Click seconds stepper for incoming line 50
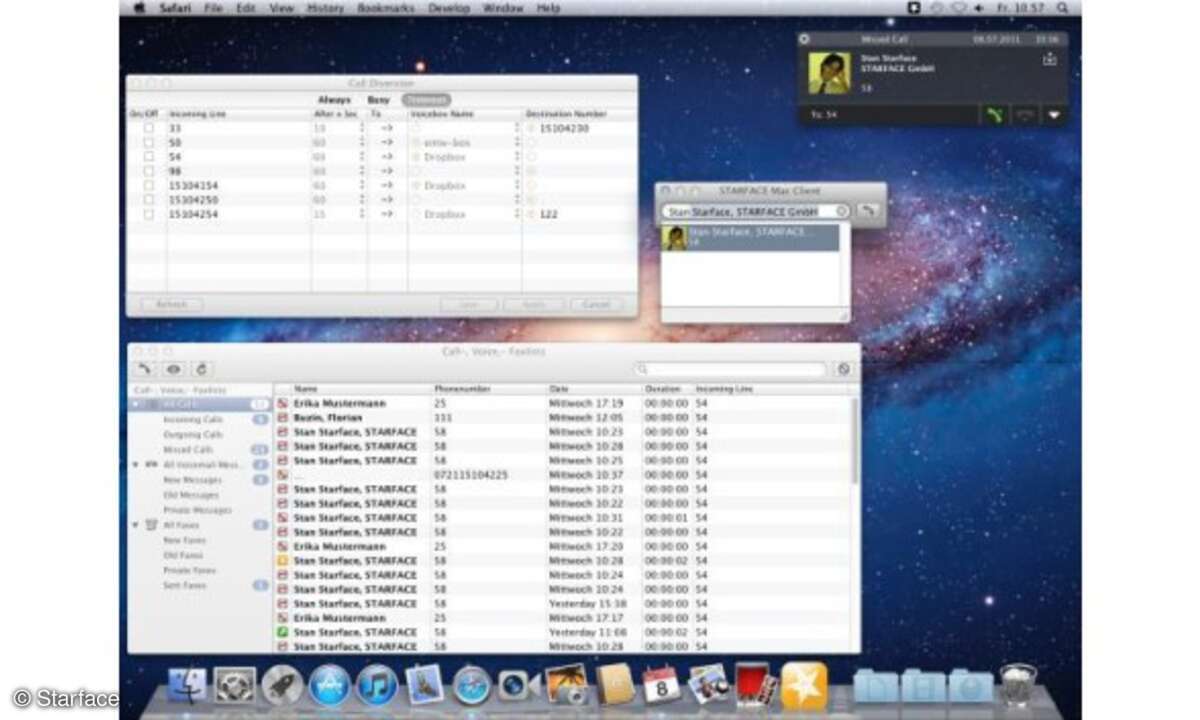The image size is (1200, 720). click(x=361, y=143)
